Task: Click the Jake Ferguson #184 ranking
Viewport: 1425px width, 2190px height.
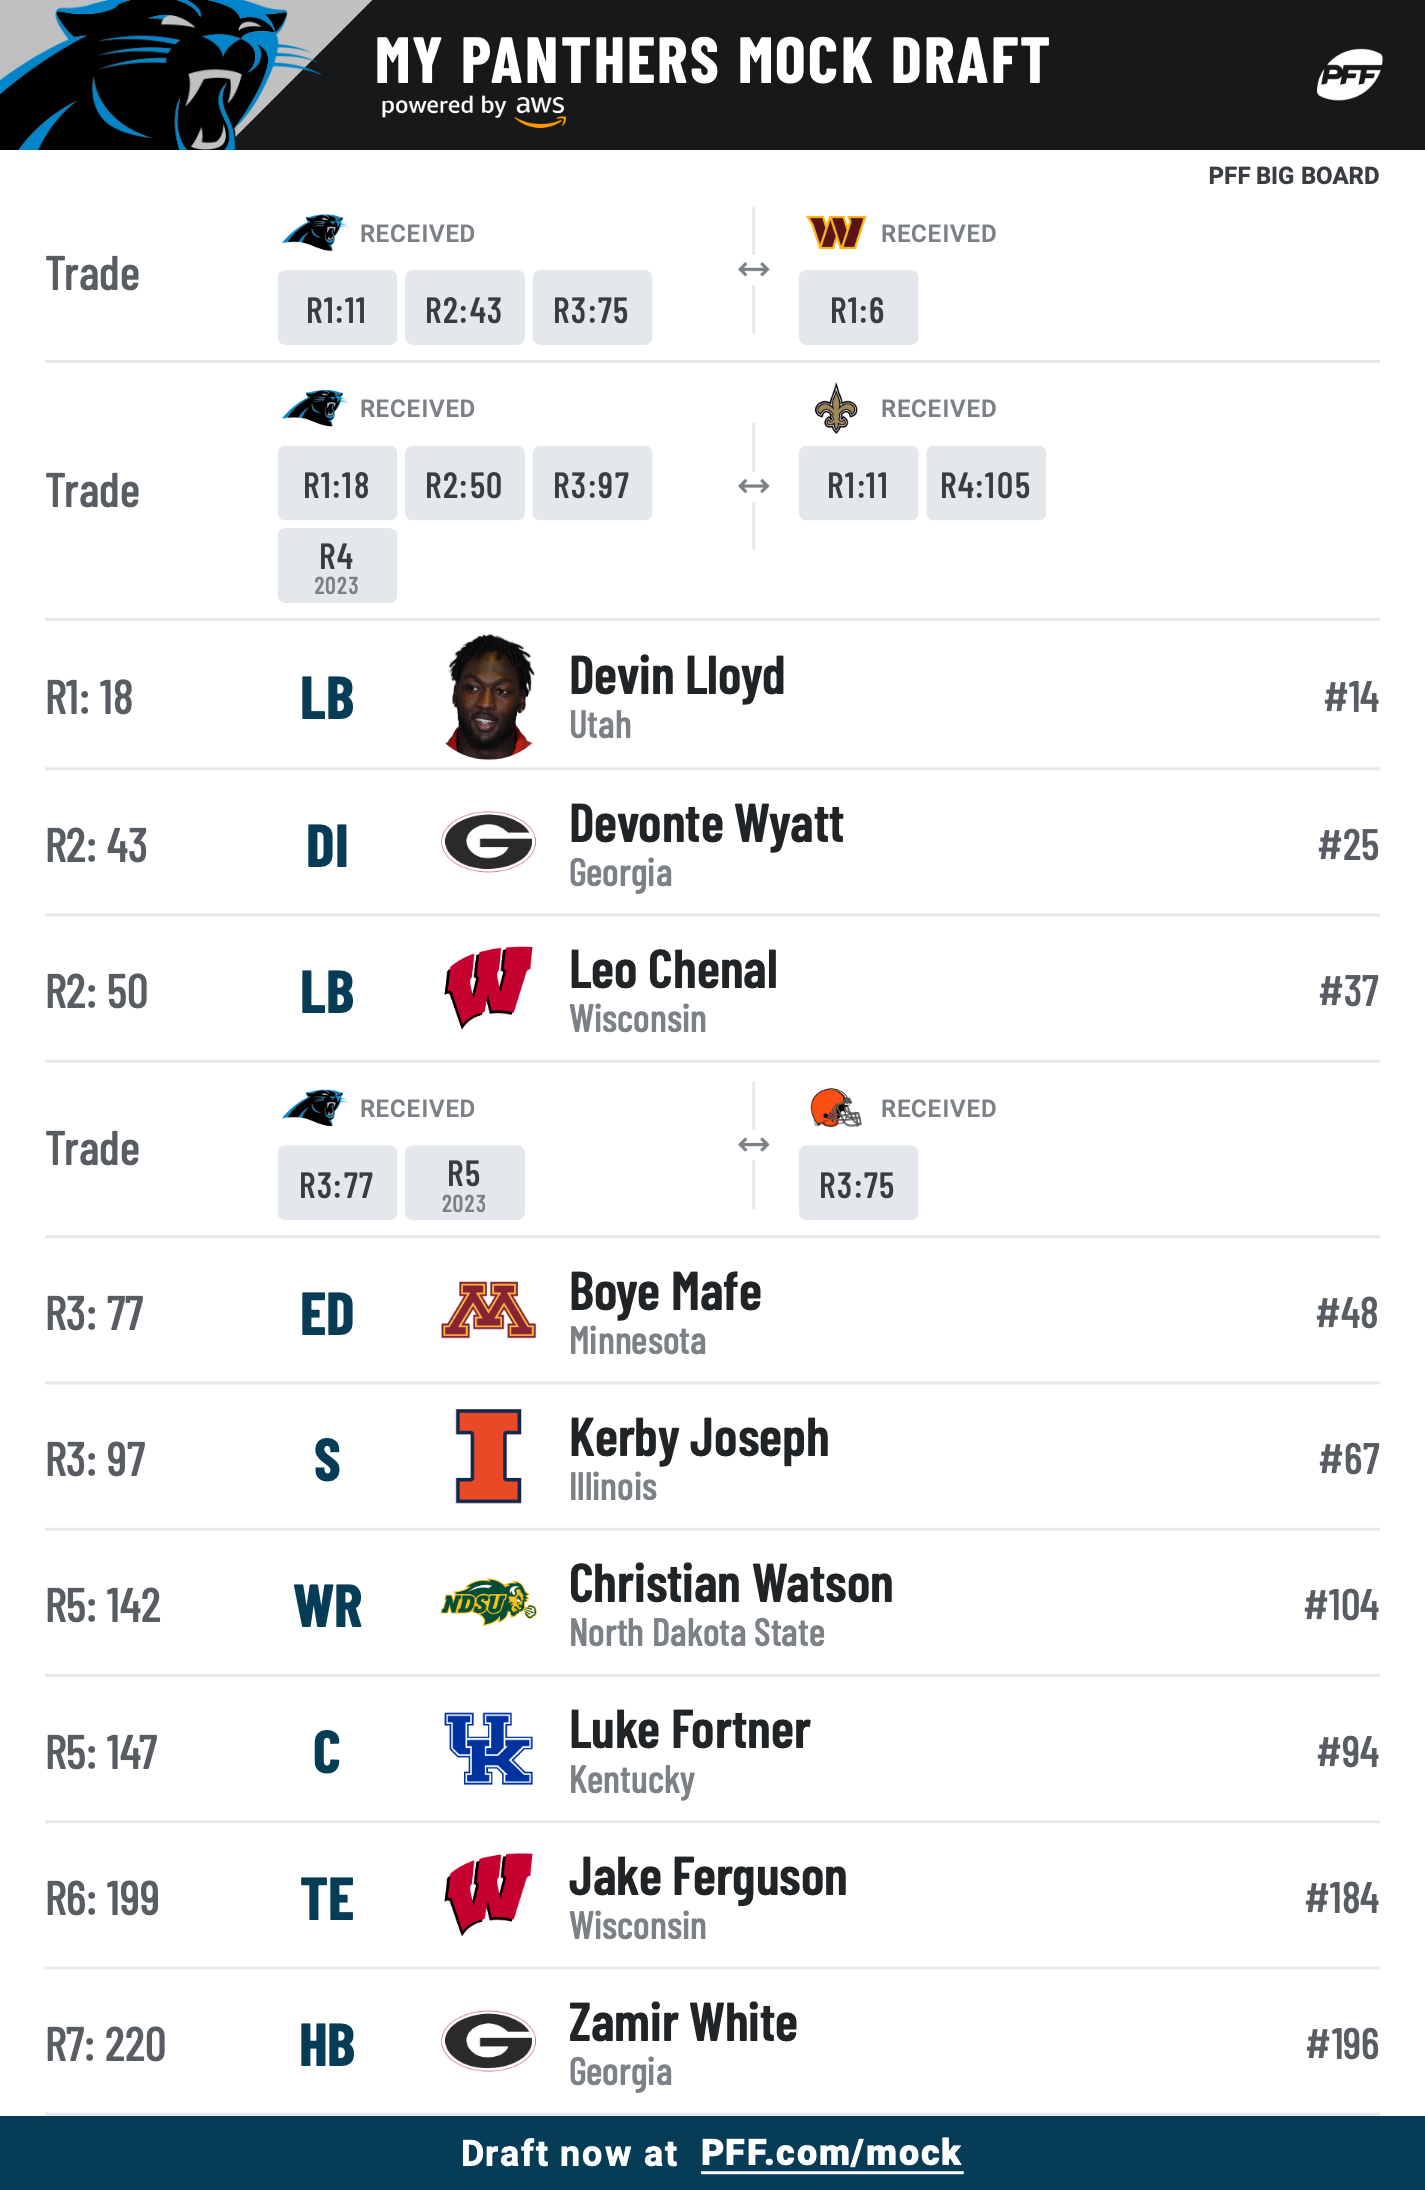Action: click(x=1342, y=1898)
